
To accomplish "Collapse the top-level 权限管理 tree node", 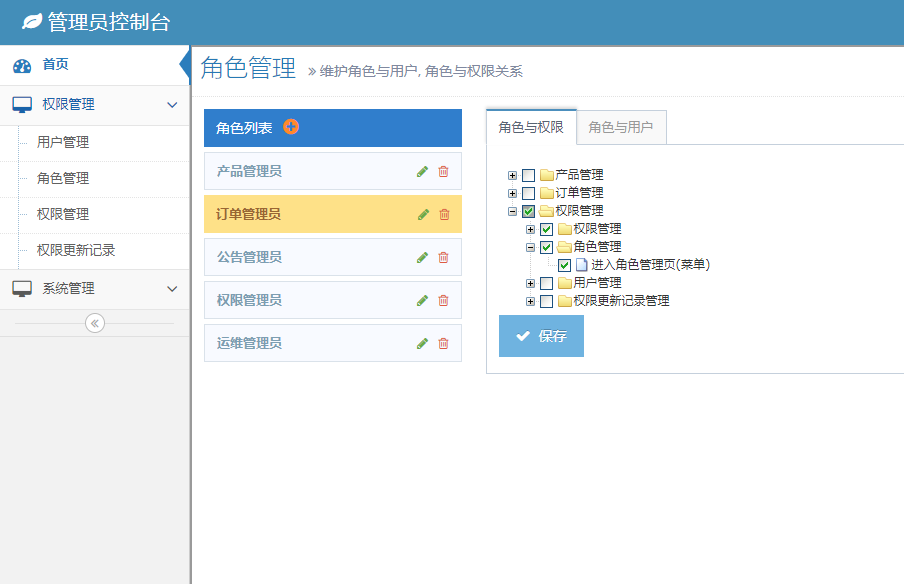I will pyautogui.click(x=512, y=211).
